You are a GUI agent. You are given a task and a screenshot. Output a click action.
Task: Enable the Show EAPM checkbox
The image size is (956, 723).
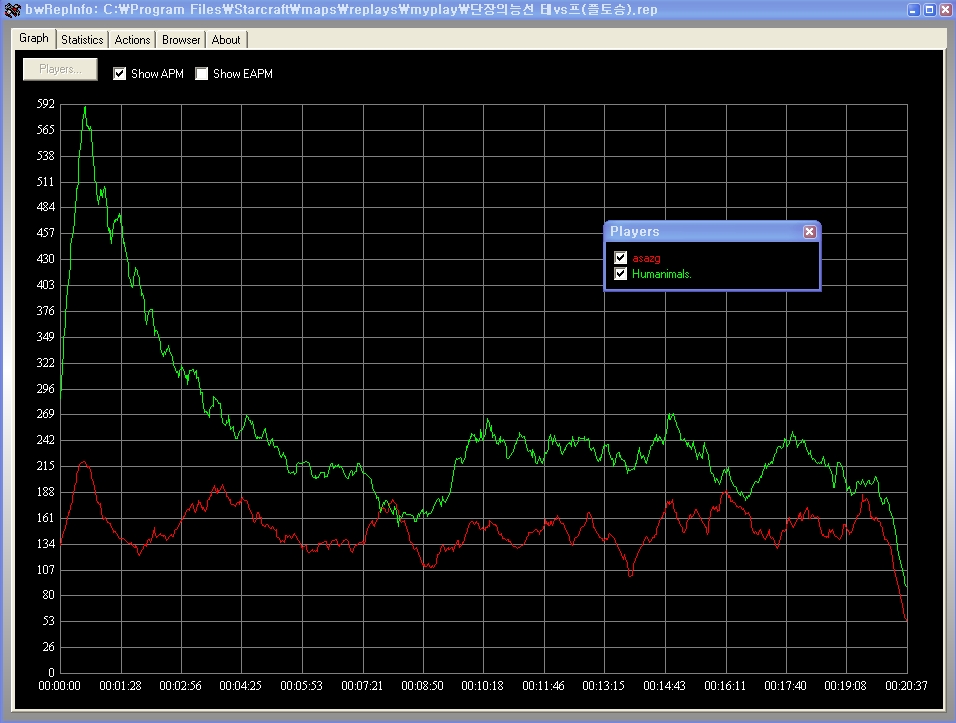(x=202, y=74)
